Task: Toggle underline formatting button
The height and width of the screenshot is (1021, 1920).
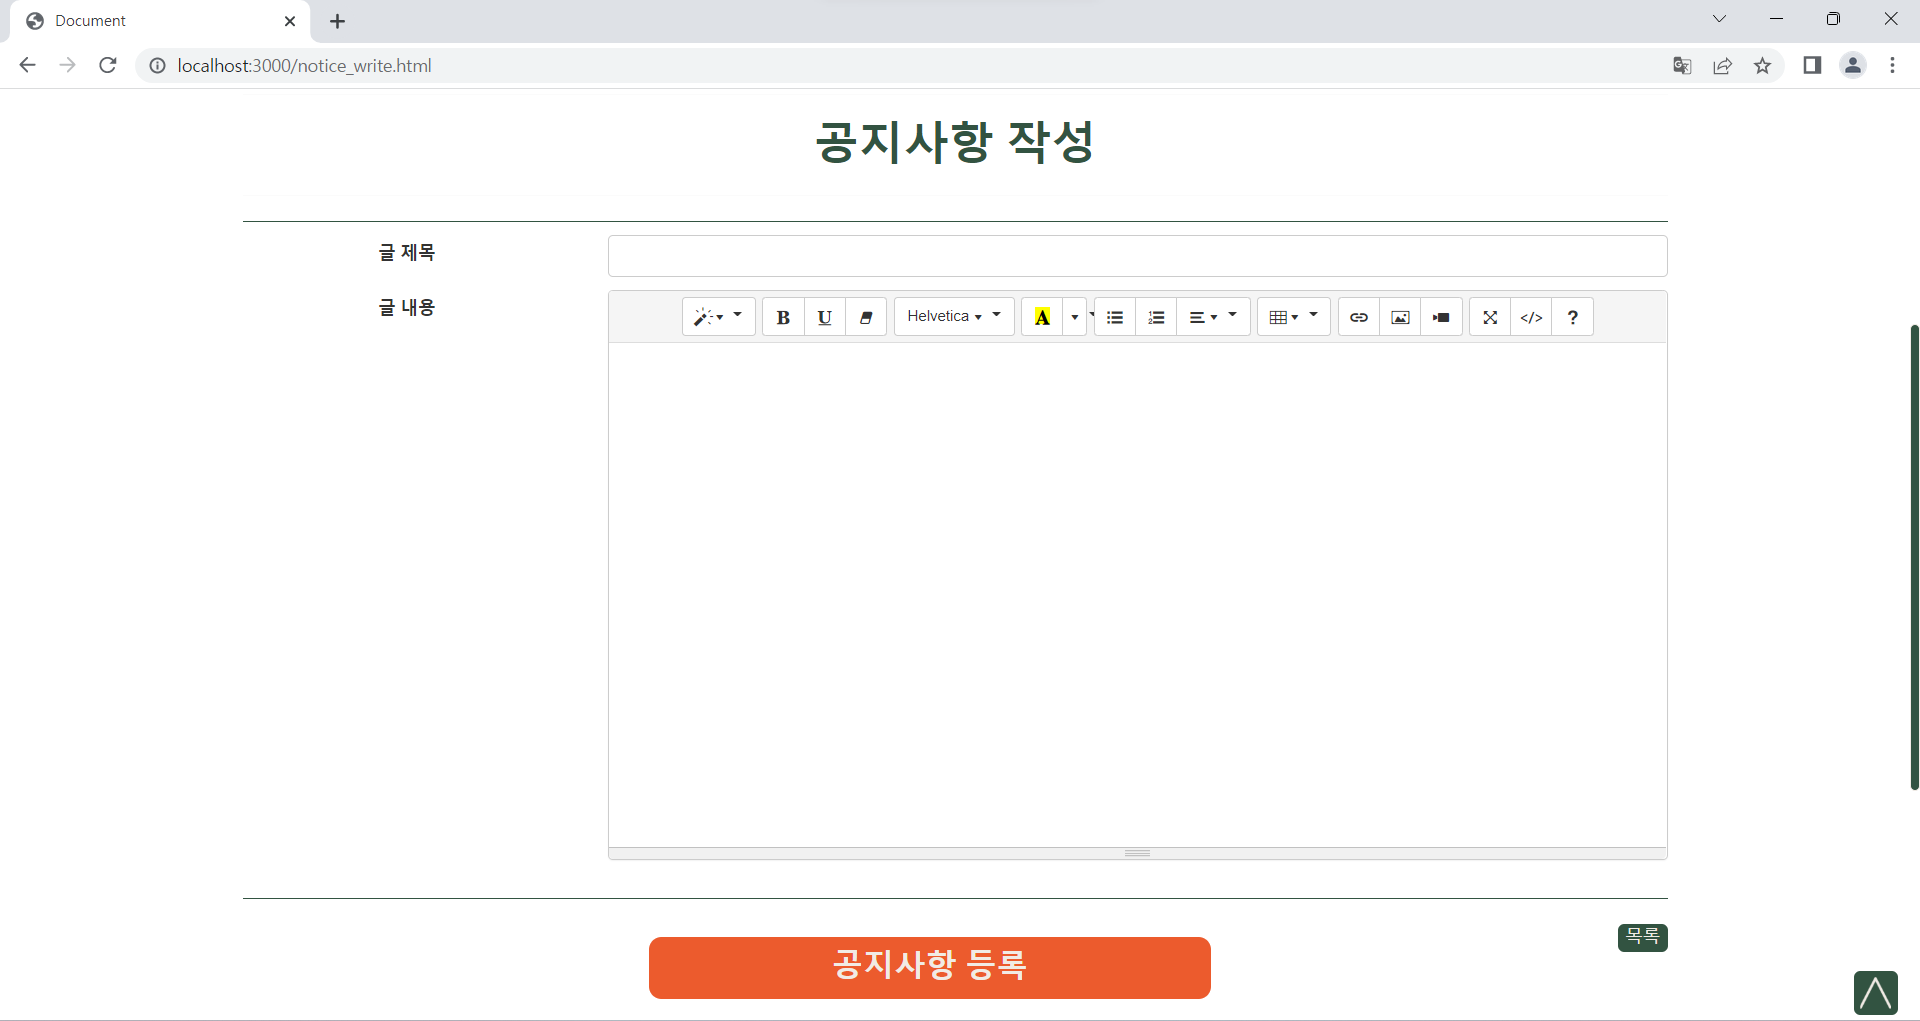Action: 825,317
